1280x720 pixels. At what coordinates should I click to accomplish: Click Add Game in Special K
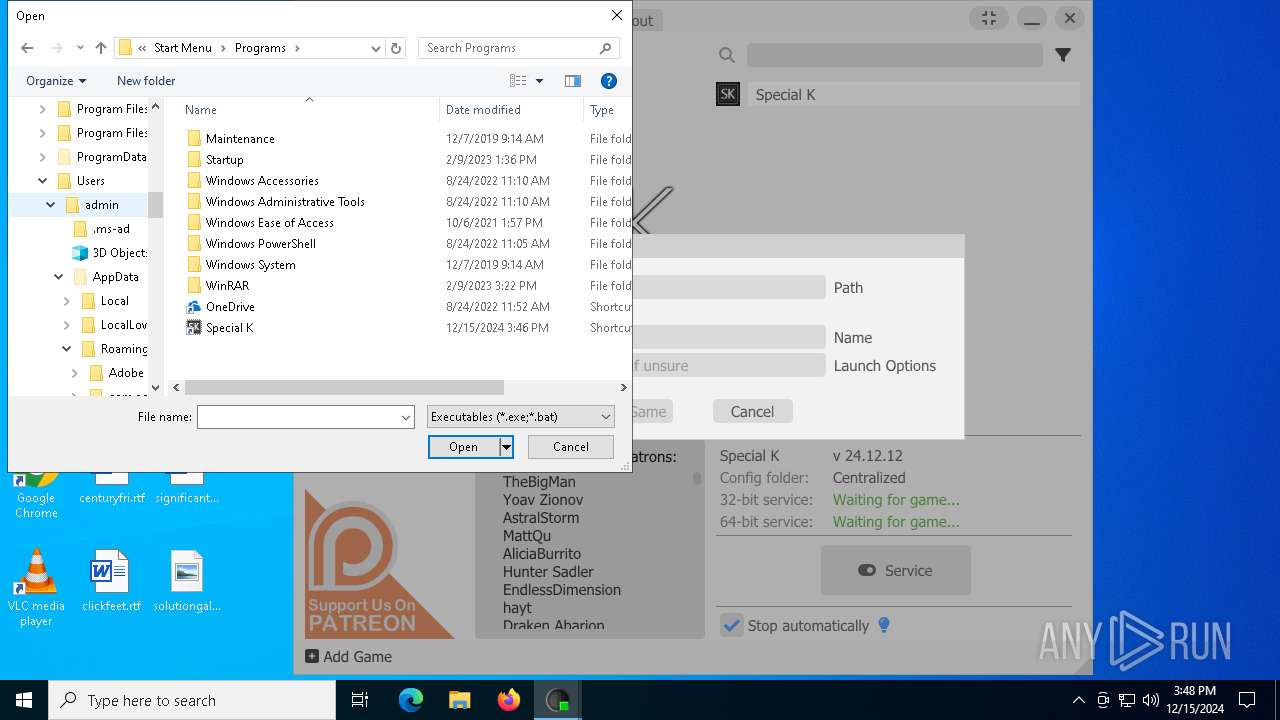coord(349,657)
